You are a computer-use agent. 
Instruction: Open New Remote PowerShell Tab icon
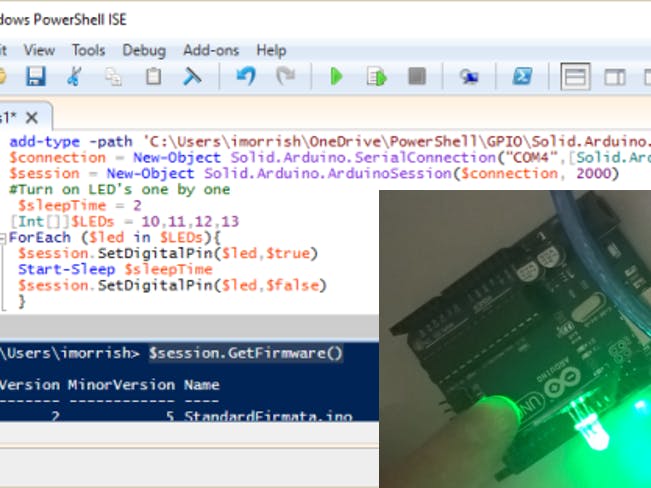click(469, 77)
